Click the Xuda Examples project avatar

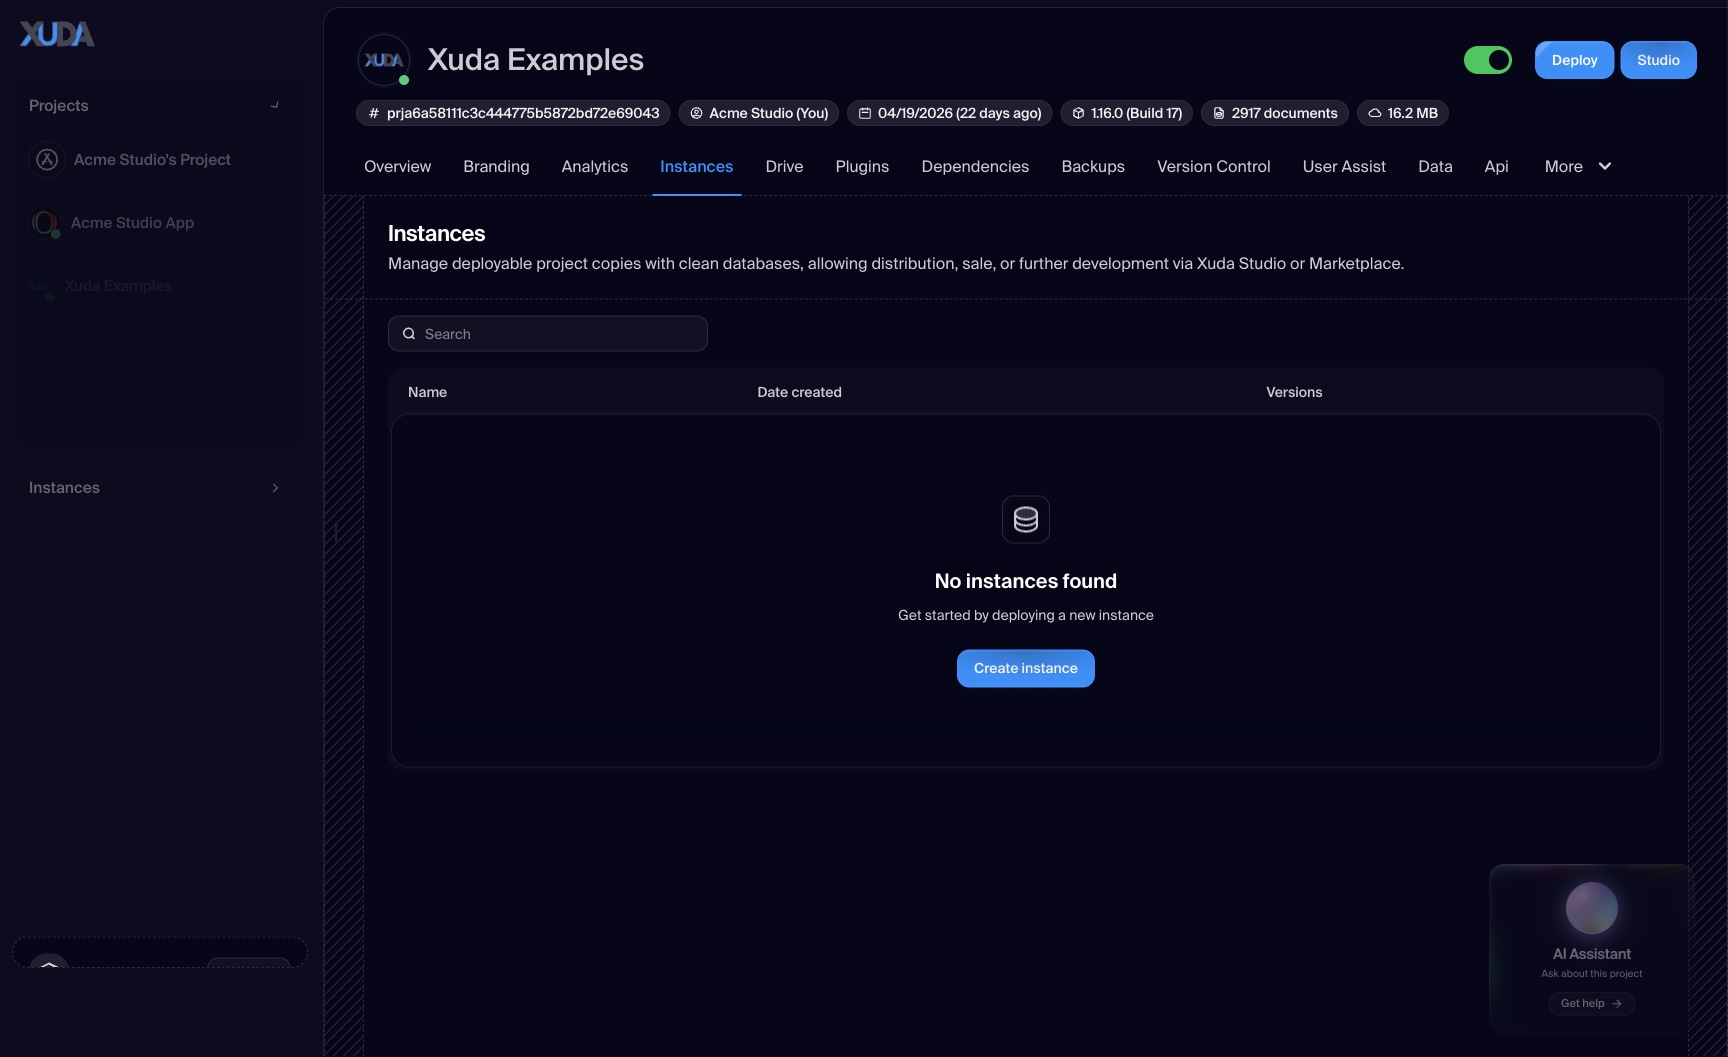pyautogui.click(x=384, y=60)
